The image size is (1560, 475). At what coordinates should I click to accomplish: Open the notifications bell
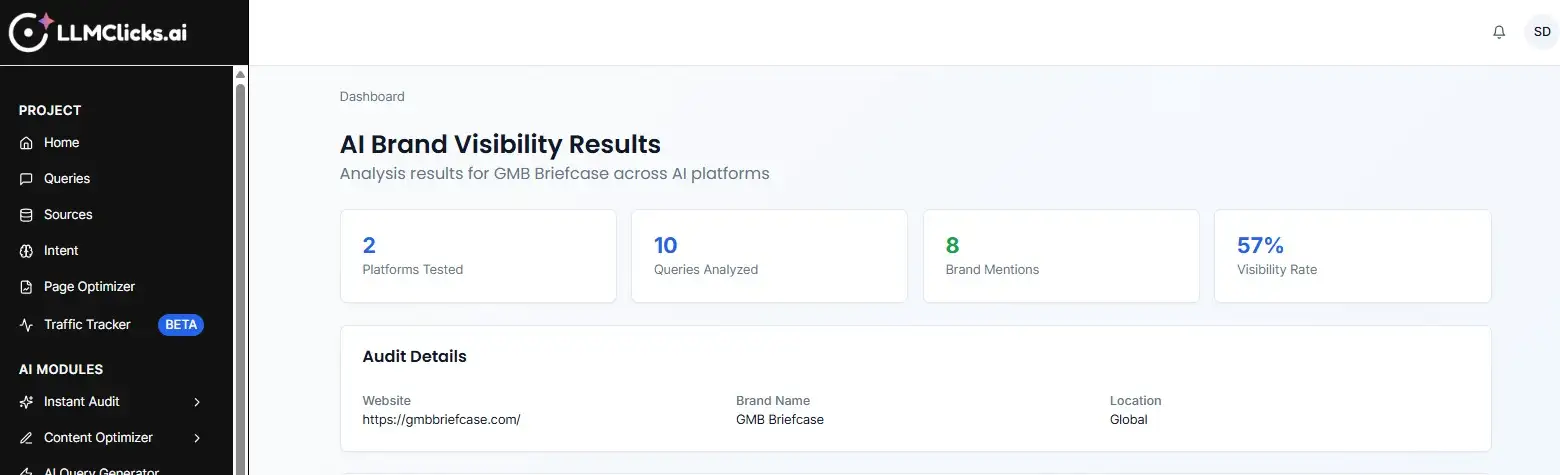[1499, 32]
